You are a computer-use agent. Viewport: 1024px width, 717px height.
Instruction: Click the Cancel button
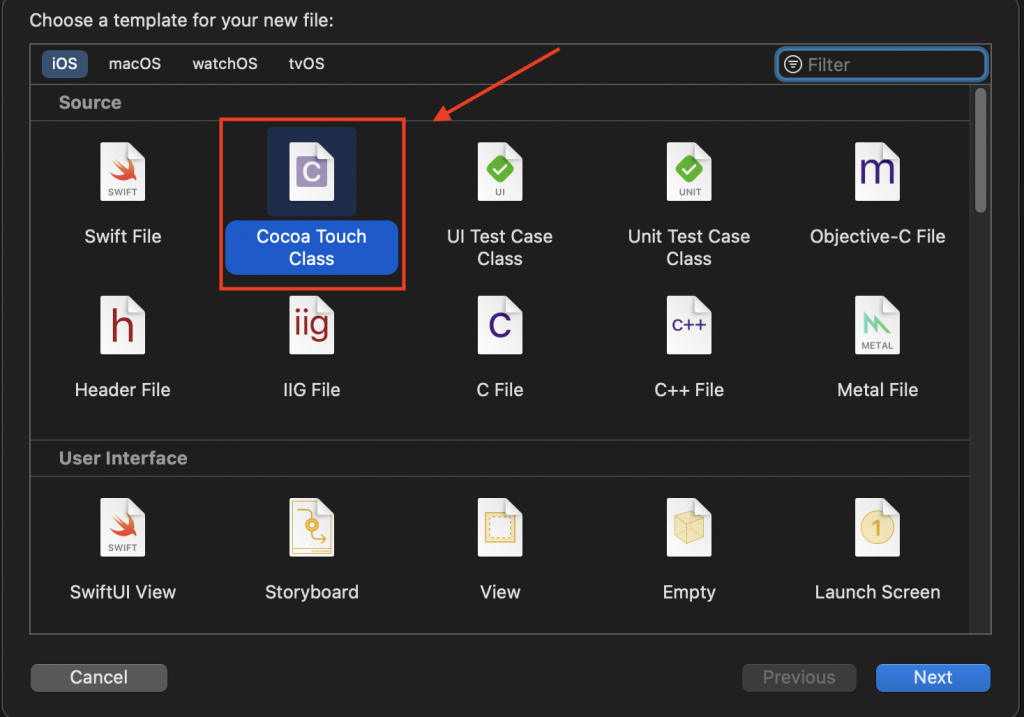point(99,677)
